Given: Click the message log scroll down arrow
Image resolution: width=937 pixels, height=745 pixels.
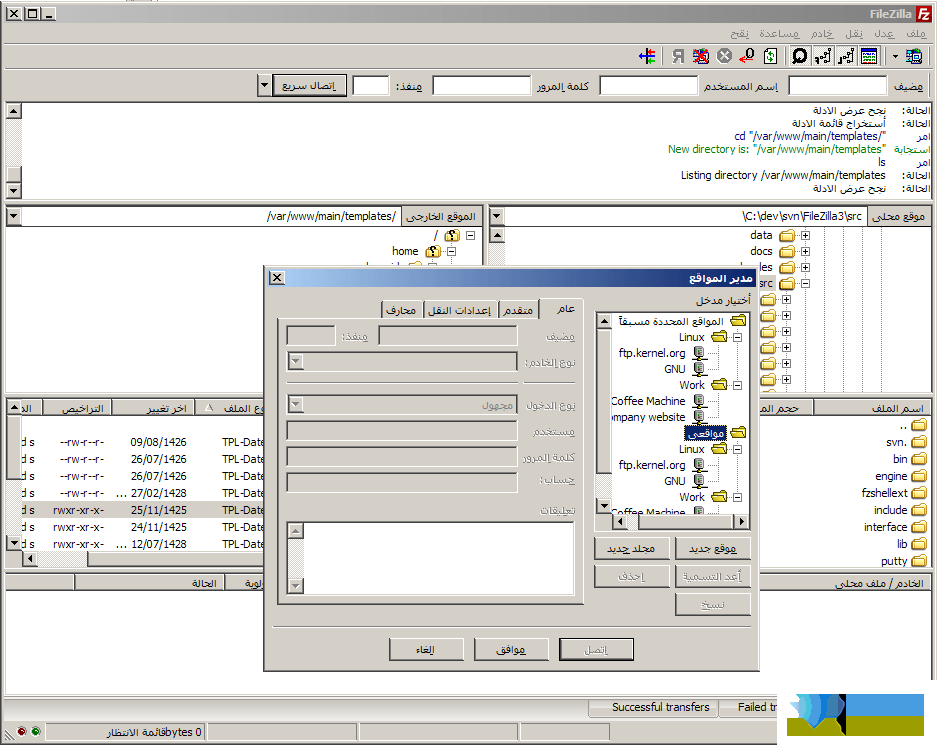Looking at the screenshot, I should coord(14,191).
